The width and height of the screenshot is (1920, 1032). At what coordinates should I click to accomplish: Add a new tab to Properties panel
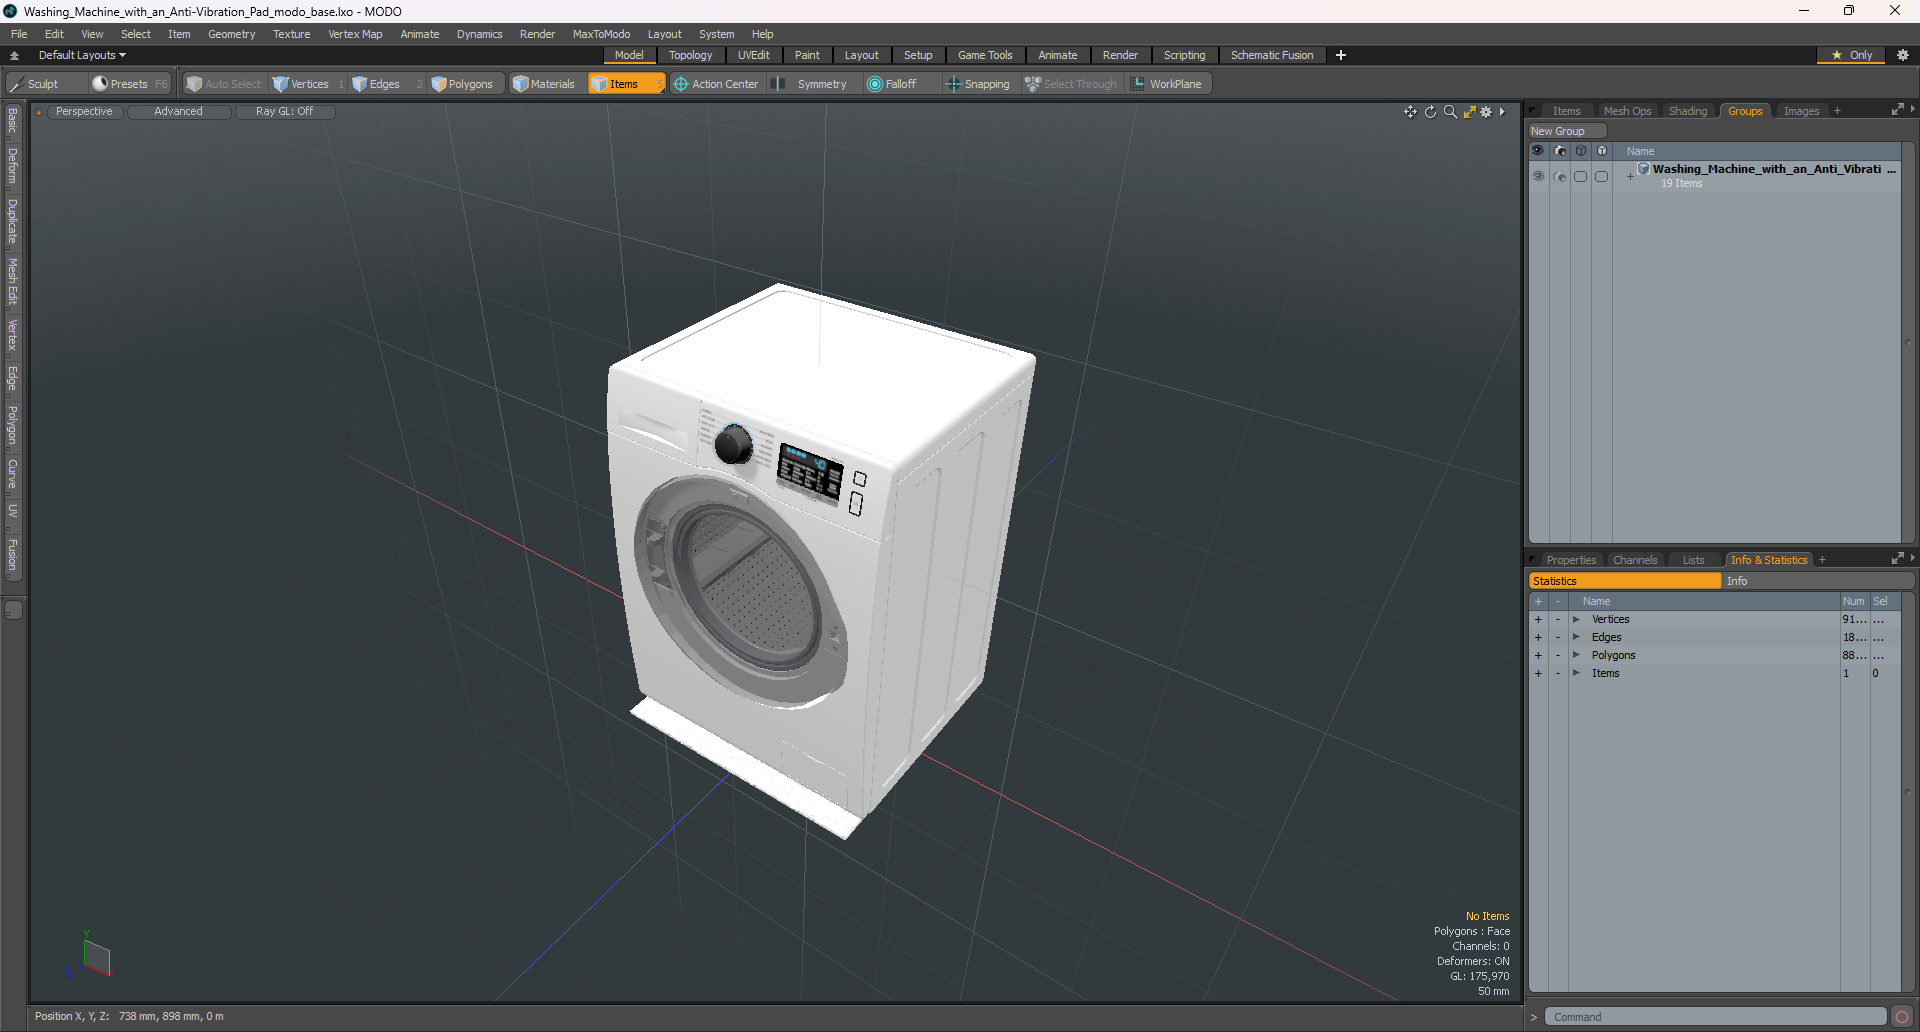click(x=1822, y=560)
